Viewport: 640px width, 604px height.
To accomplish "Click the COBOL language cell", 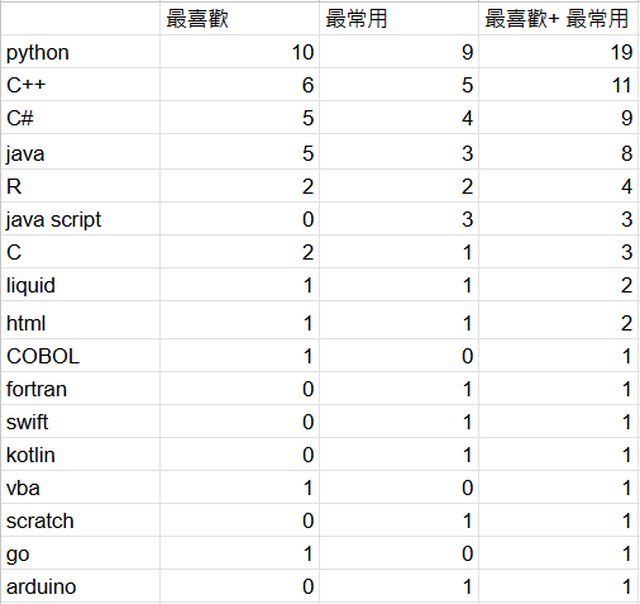I will [80, 356].
